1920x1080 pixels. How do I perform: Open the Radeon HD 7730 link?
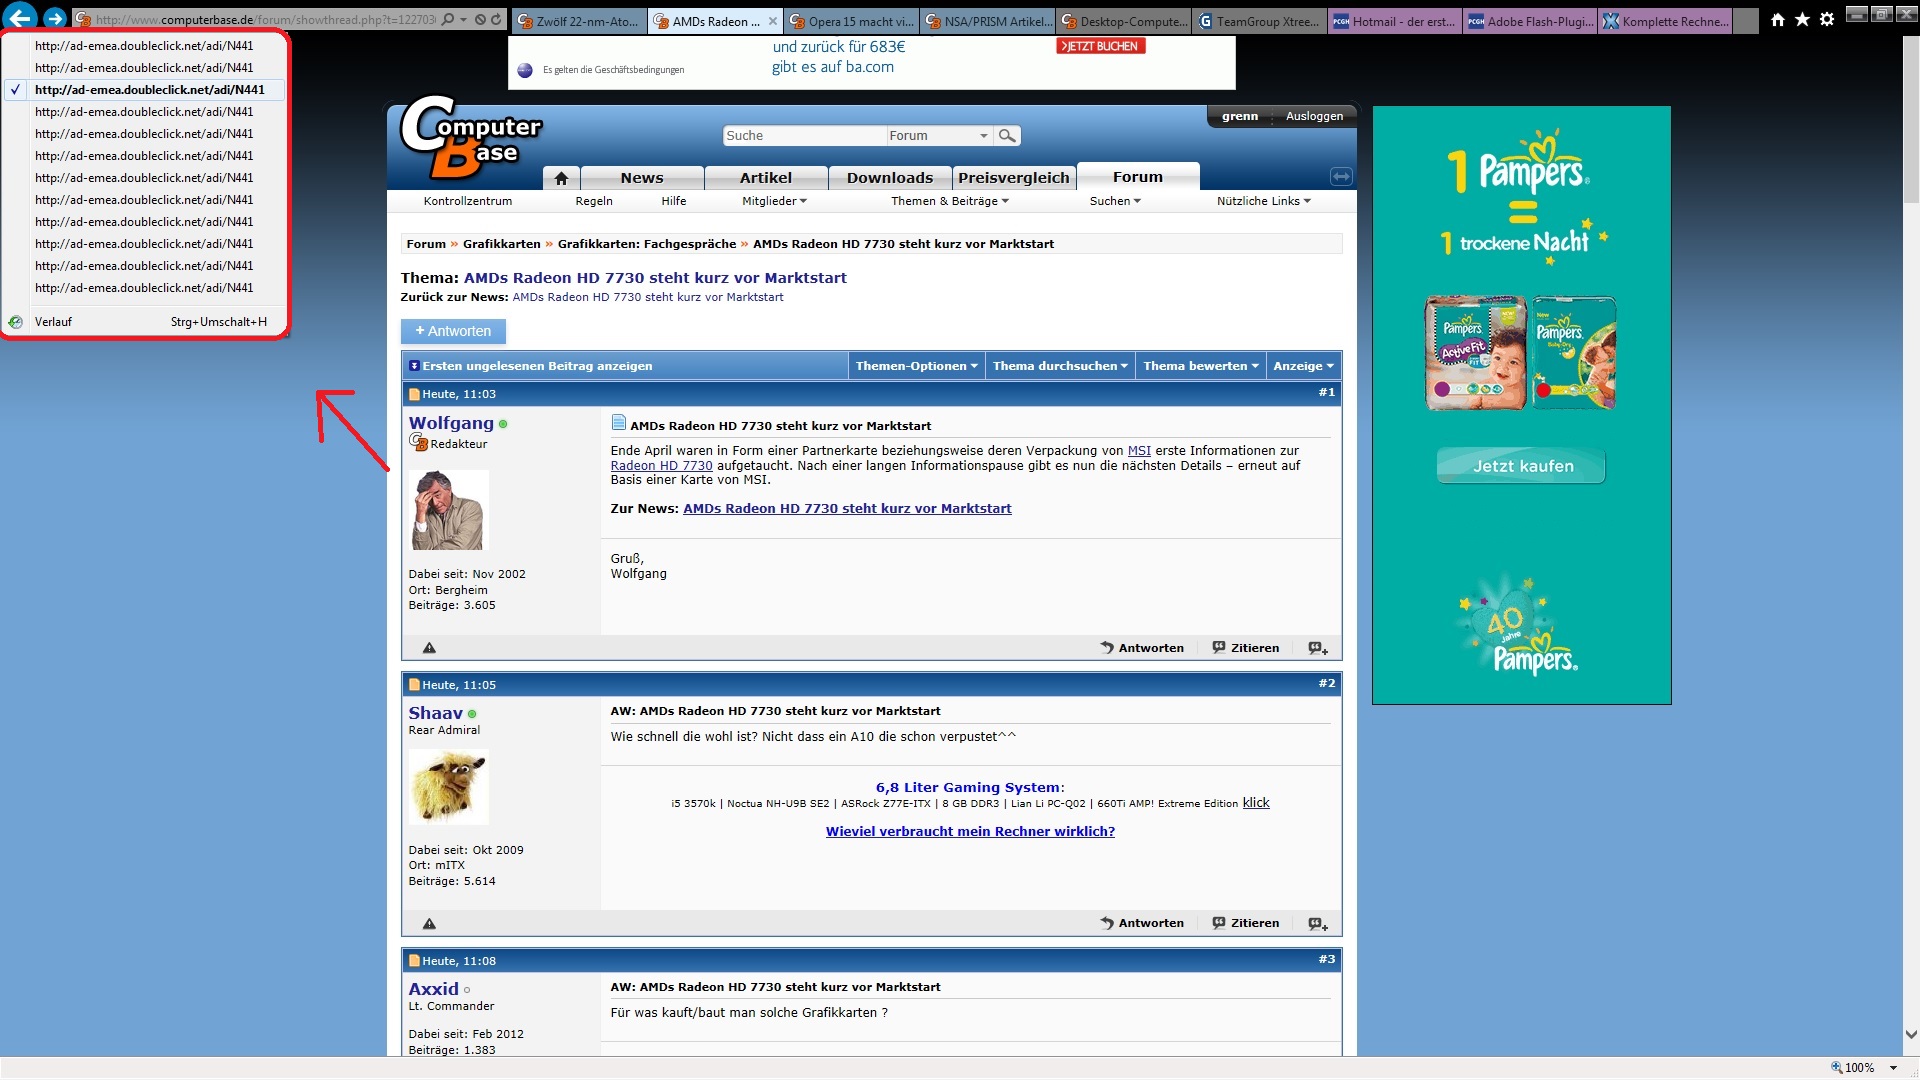point(661,466)
